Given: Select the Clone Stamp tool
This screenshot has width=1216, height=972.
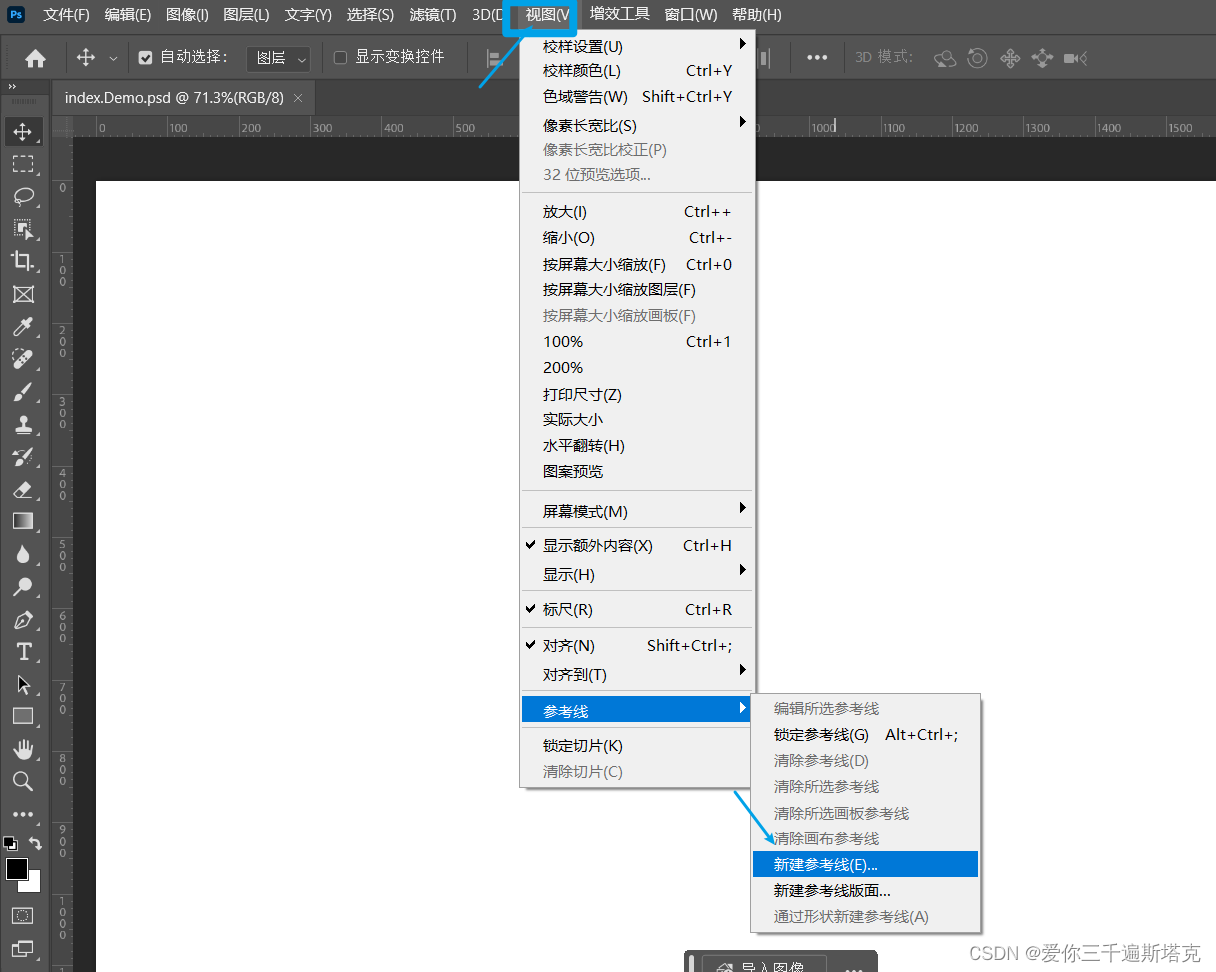Looking at the screenshot, I should [x=23, y=424].
